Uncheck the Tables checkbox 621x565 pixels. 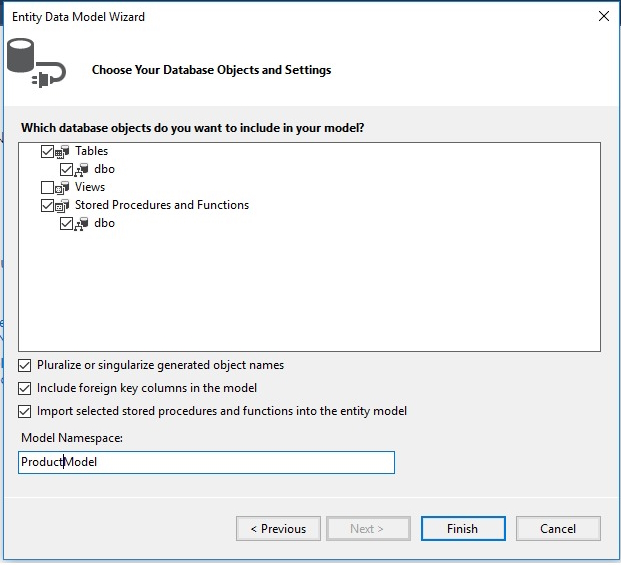click(48, 152)
